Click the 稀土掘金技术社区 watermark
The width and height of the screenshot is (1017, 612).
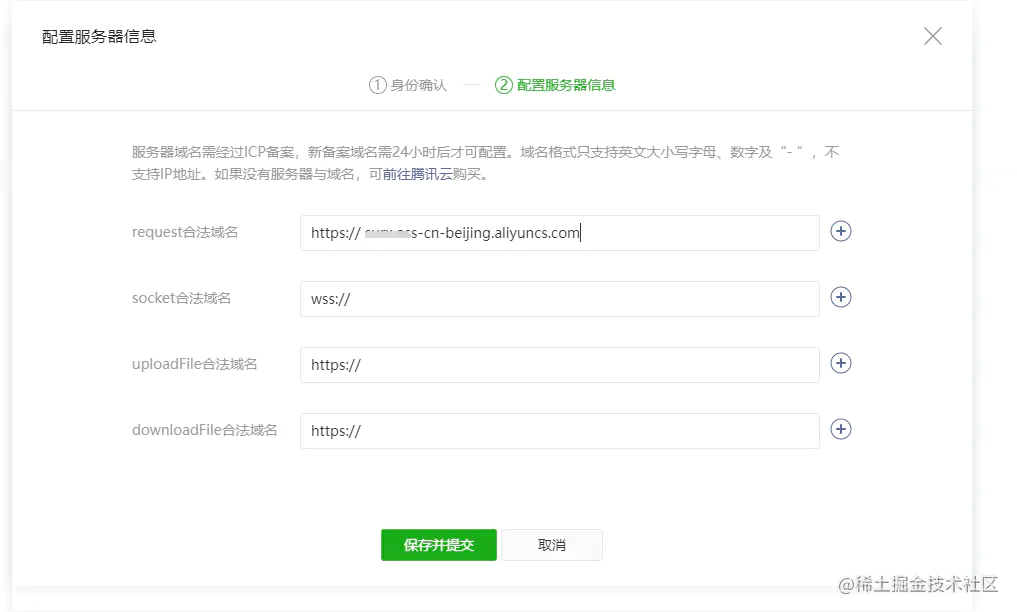pyautogui.click(x=918, y=583)
